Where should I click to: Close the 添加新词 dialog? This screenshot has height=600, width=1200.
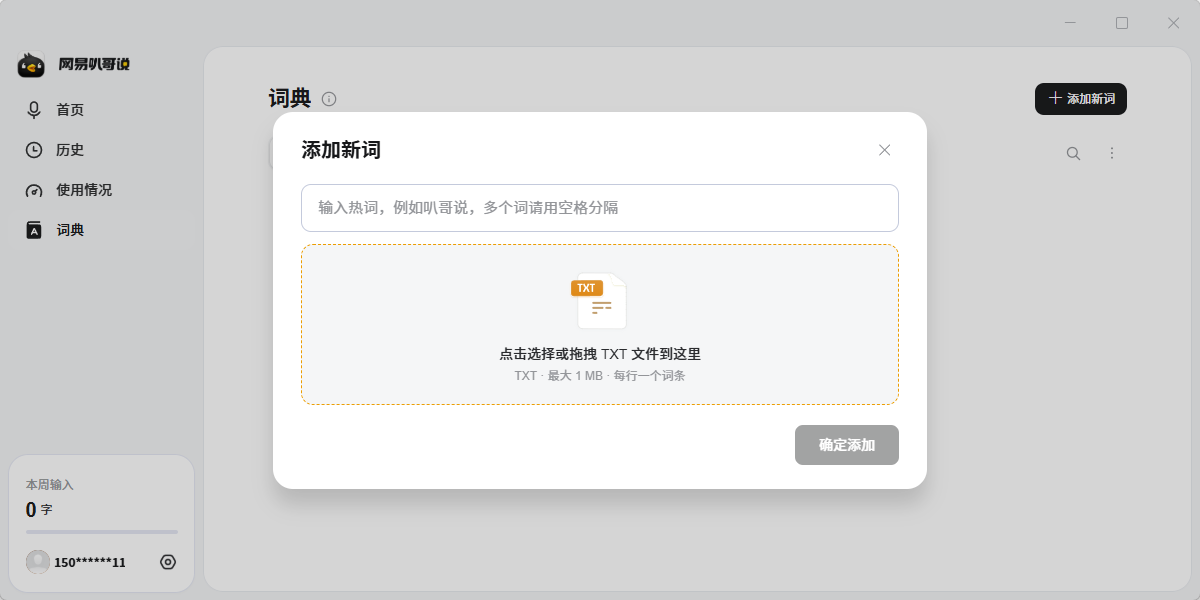(x=884, y=150)
